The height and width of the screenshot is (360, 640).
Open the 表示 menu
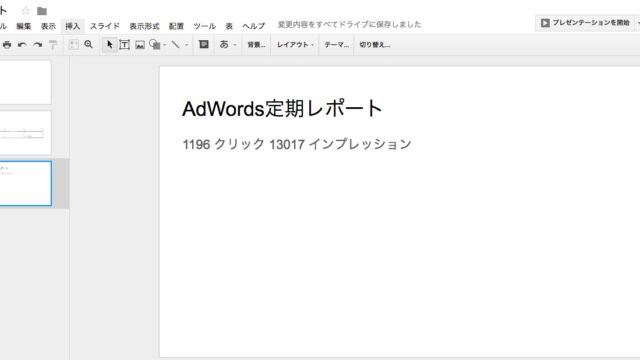[48, 26]
